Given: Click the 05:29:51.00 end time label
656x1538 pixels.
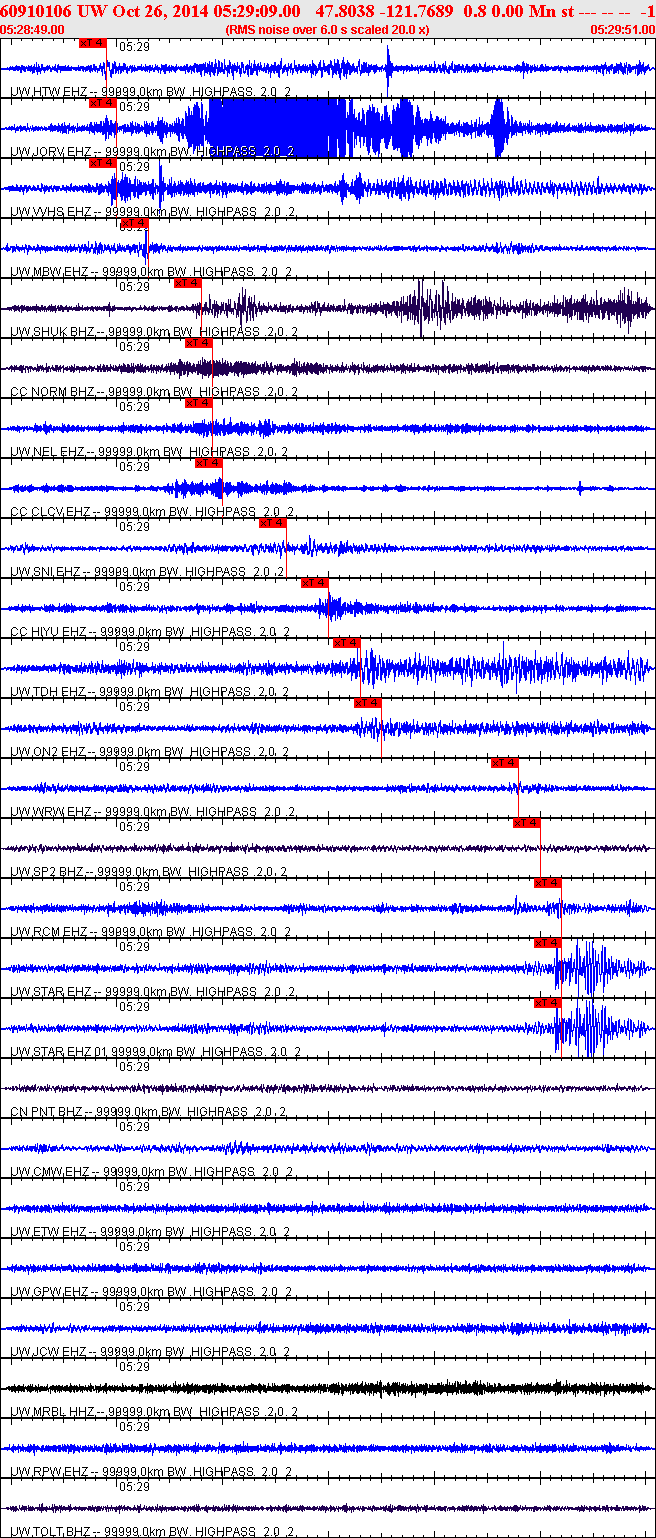Looking at the screenshot, I should click(622, 30).
